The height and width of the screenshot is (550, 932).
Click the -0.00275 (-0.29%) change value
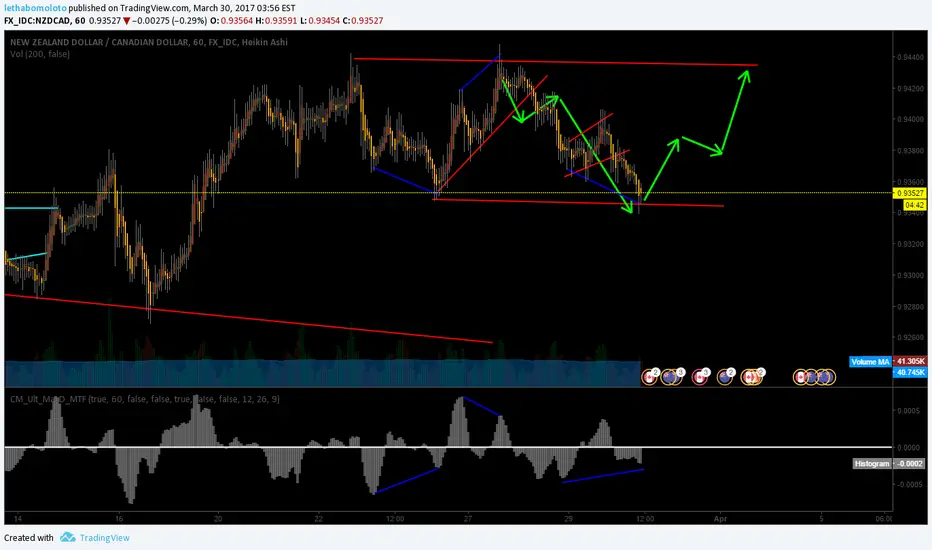pyautogui.click(x=169, y=21)
